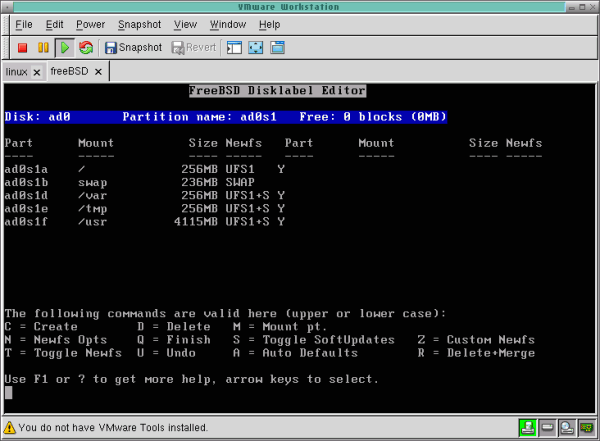Suspend the VM with the yellow pause icon
Viewport: 600px width, 441px height.
pos(43,48)
